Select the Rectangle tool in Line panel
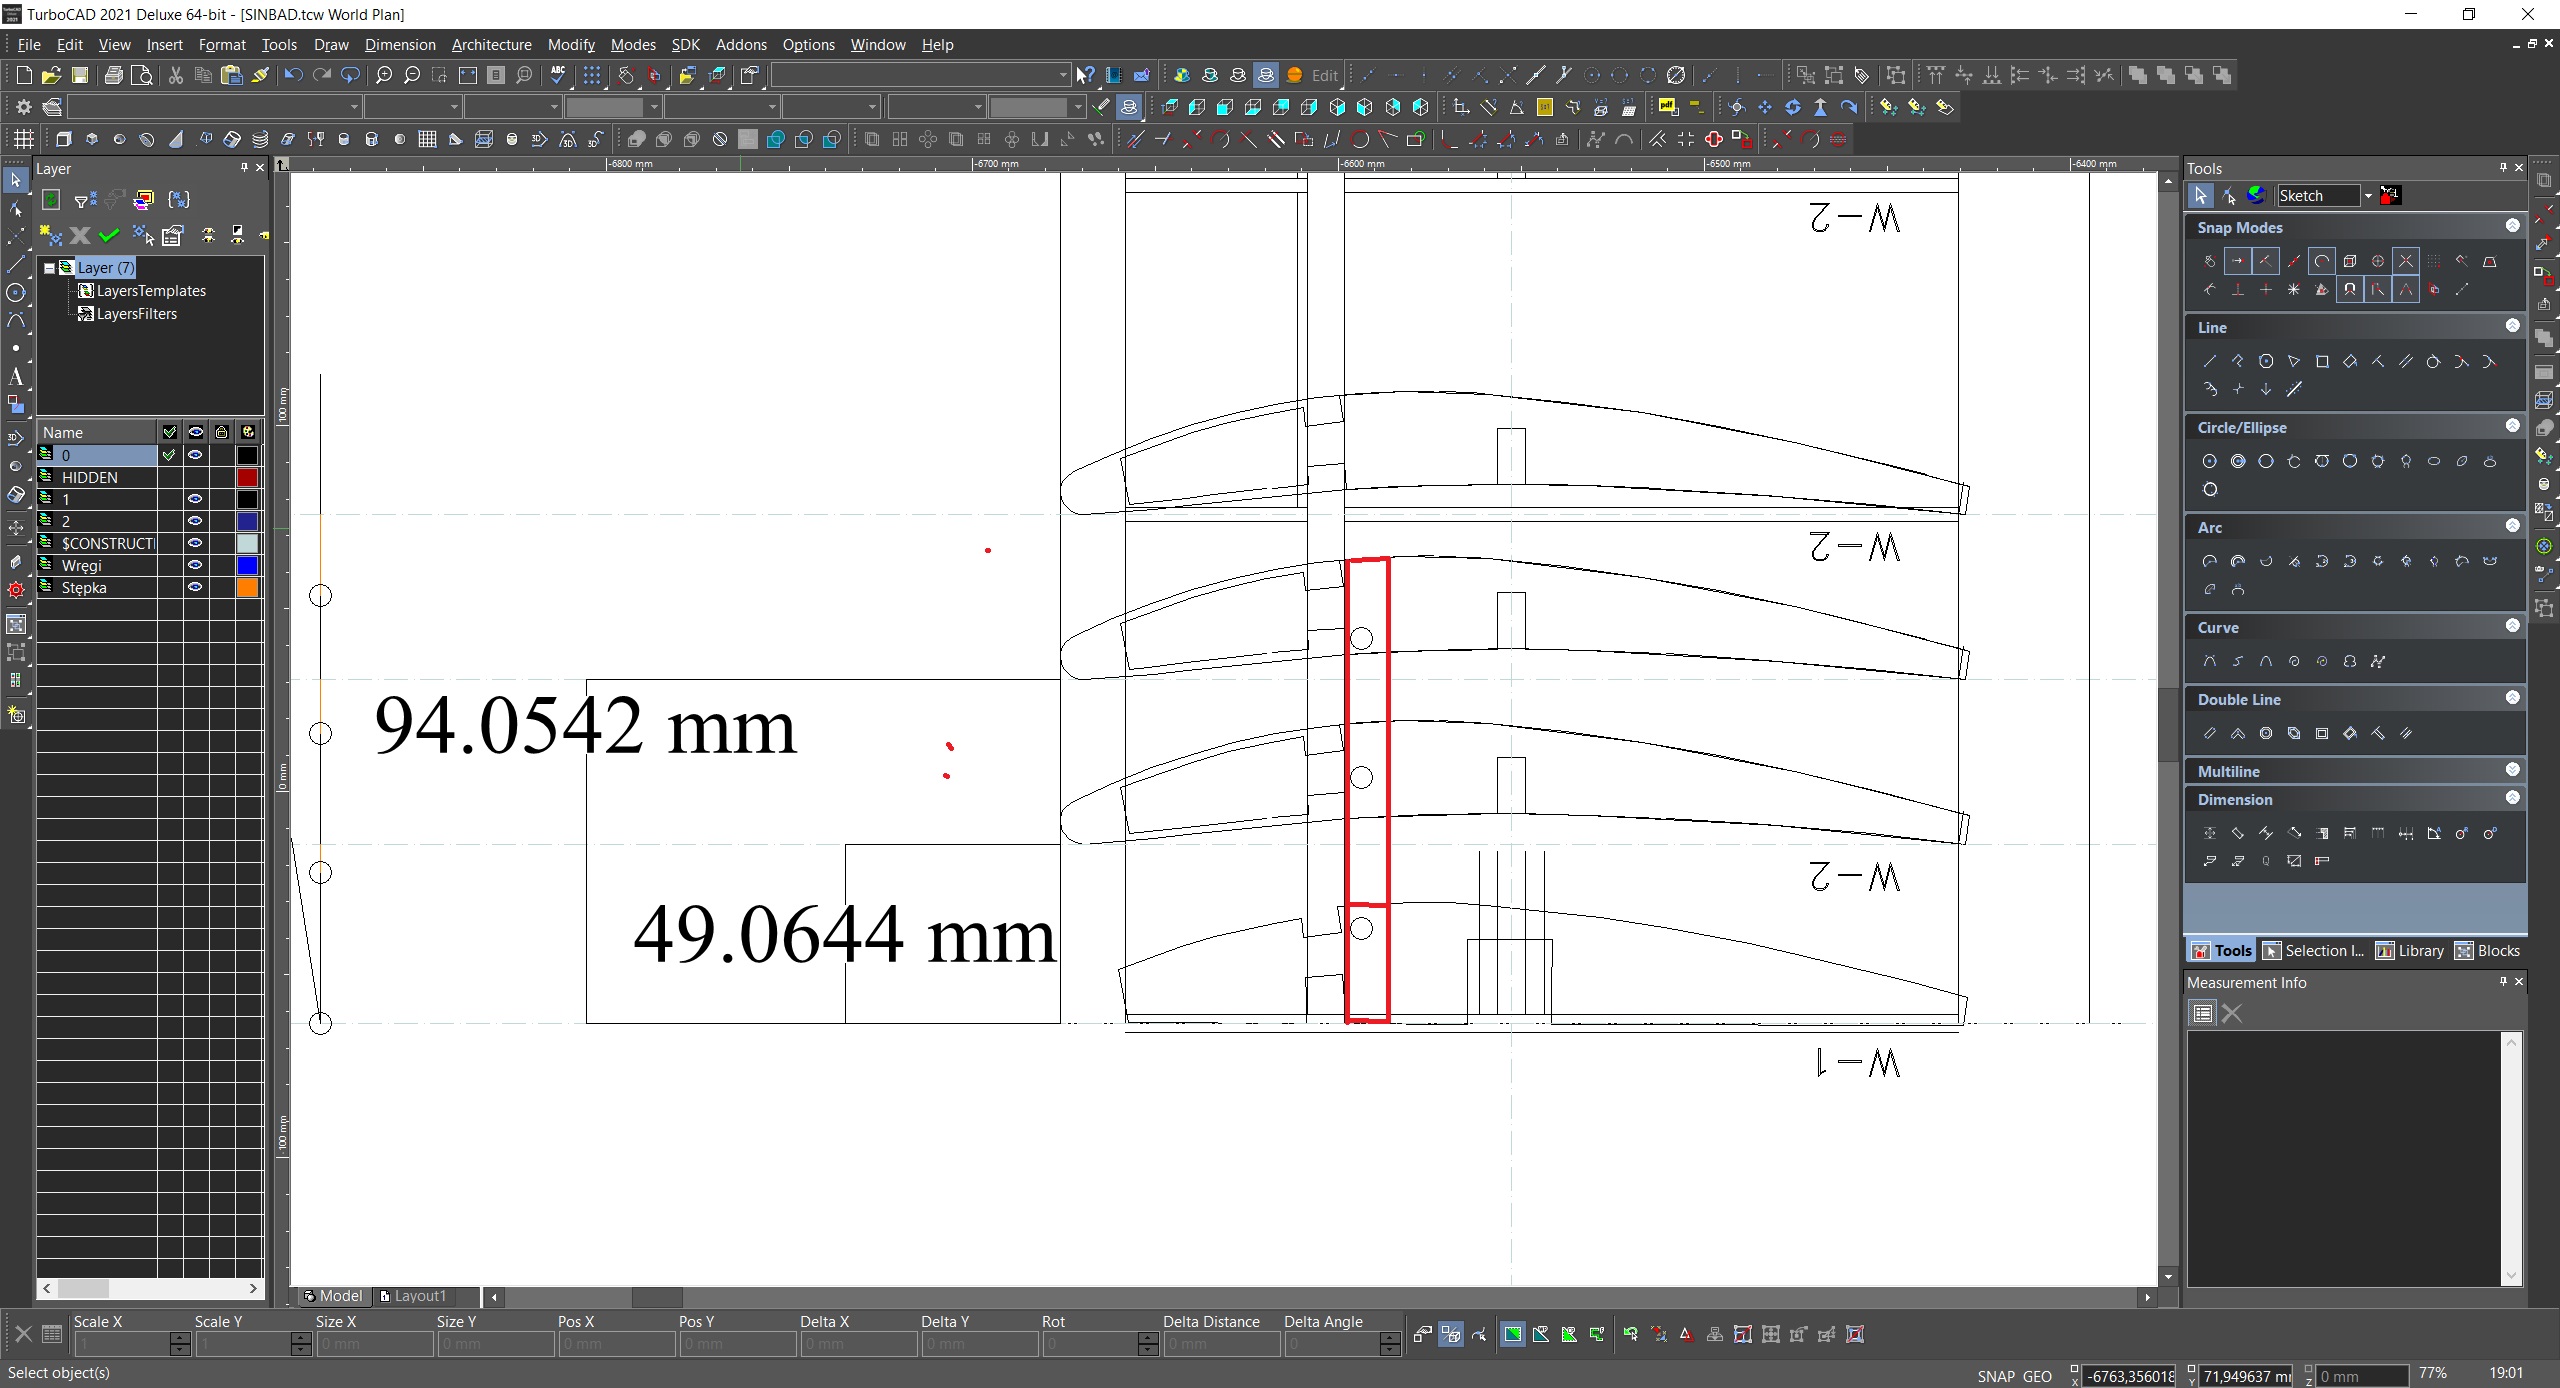 tap(2322, 362)
